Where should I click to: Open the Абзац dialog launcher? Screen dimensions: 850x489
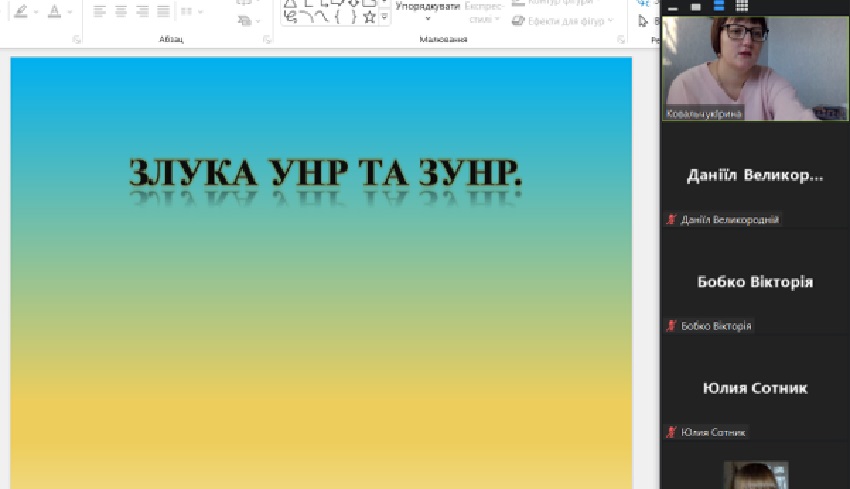[267, 39]
